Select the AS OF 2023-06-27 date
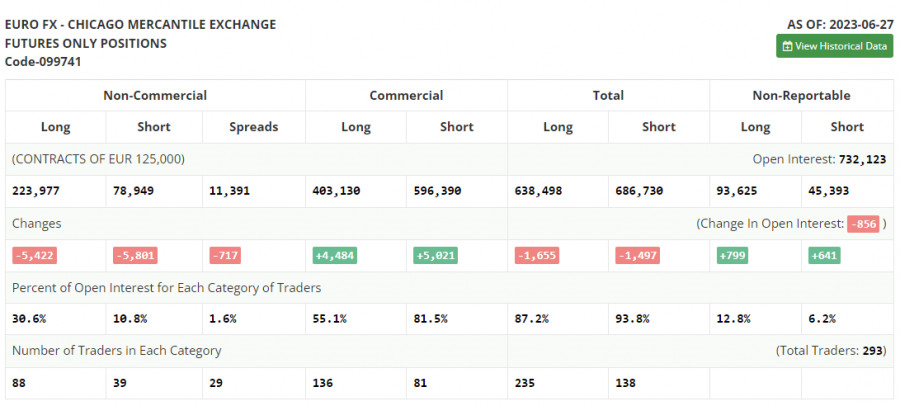The image size is (900, 406). click(x=839, y=24)
